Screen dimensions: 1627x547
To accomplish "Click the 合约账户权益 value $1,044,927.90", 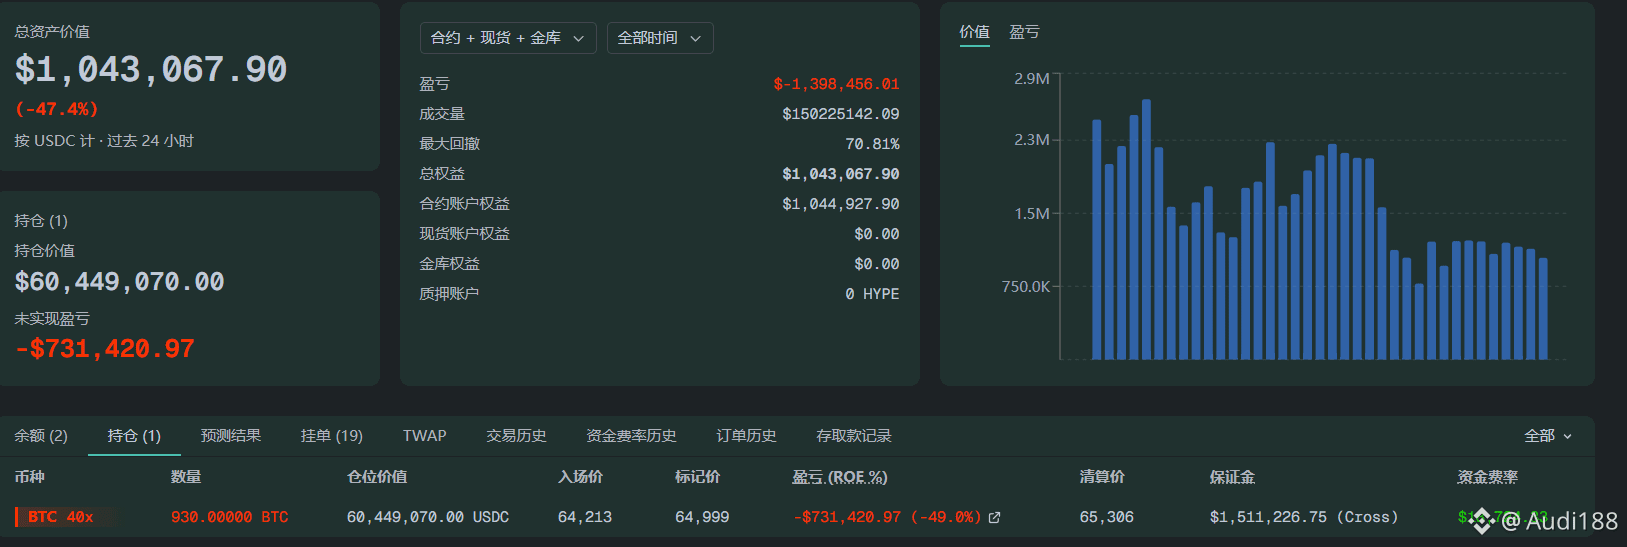I will pos(840,204).
